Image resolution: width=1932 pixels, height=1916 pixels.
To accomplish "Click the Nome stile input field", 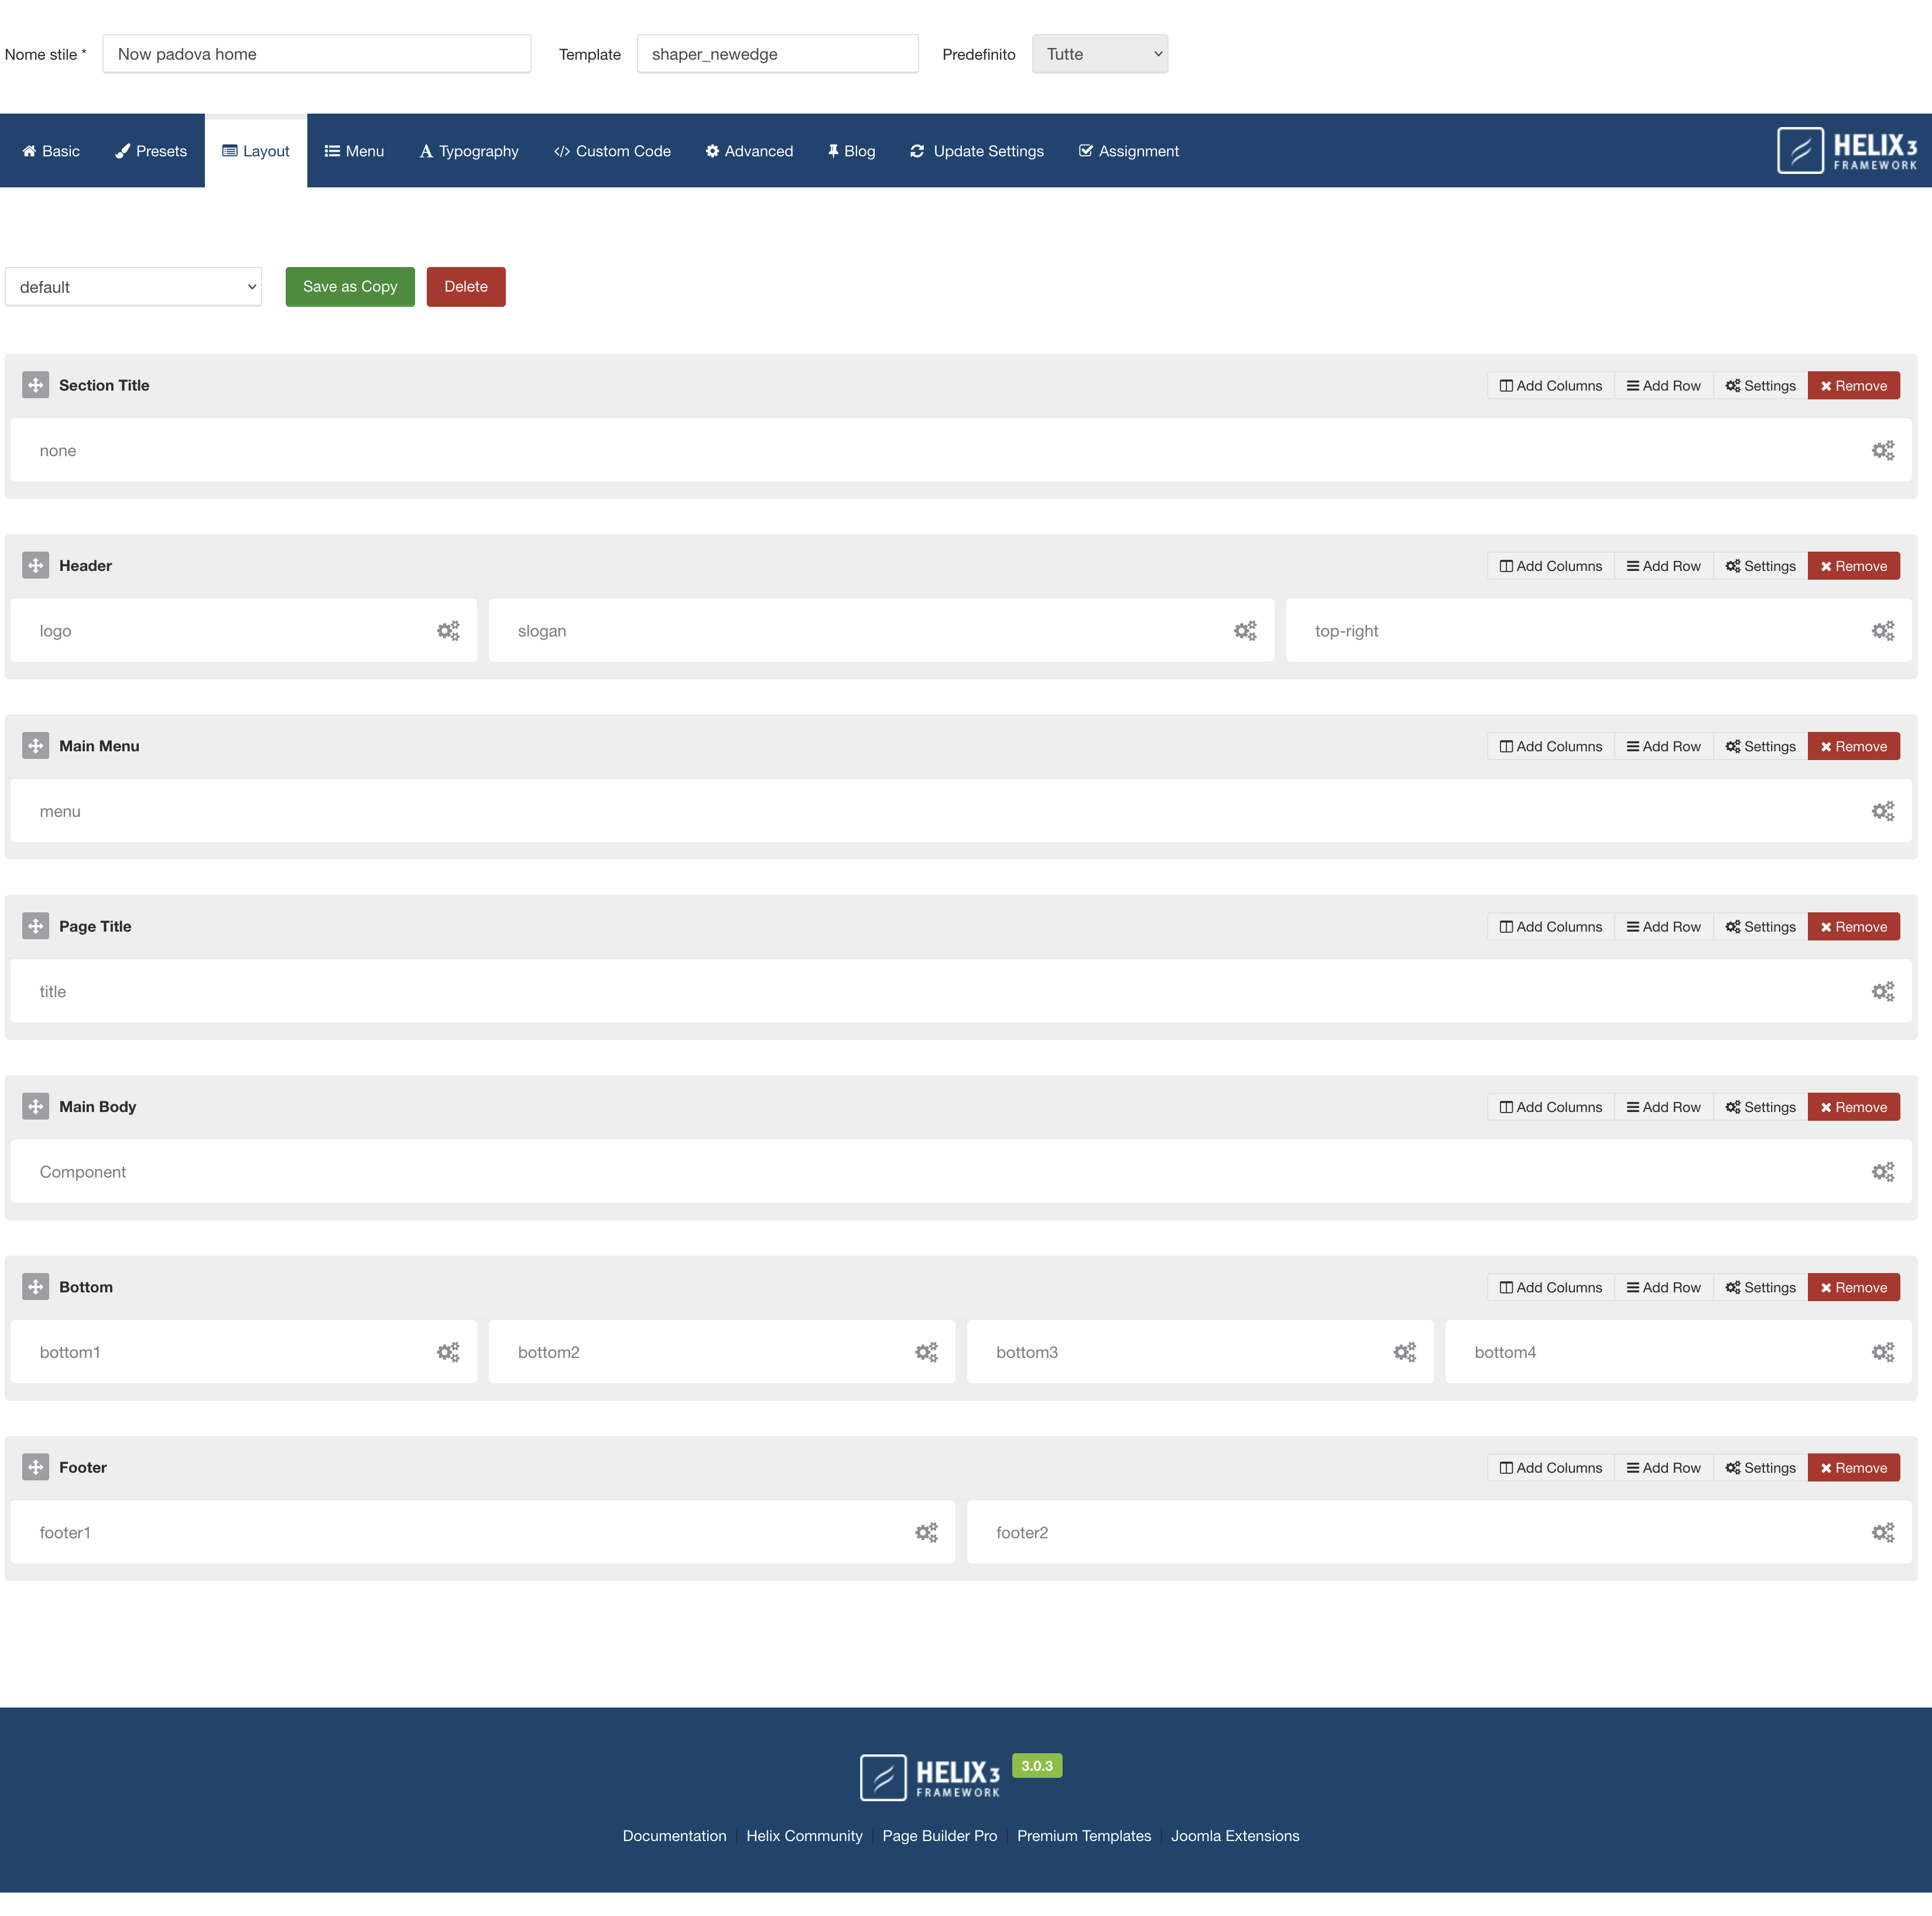I will click(x=316, y=54).
